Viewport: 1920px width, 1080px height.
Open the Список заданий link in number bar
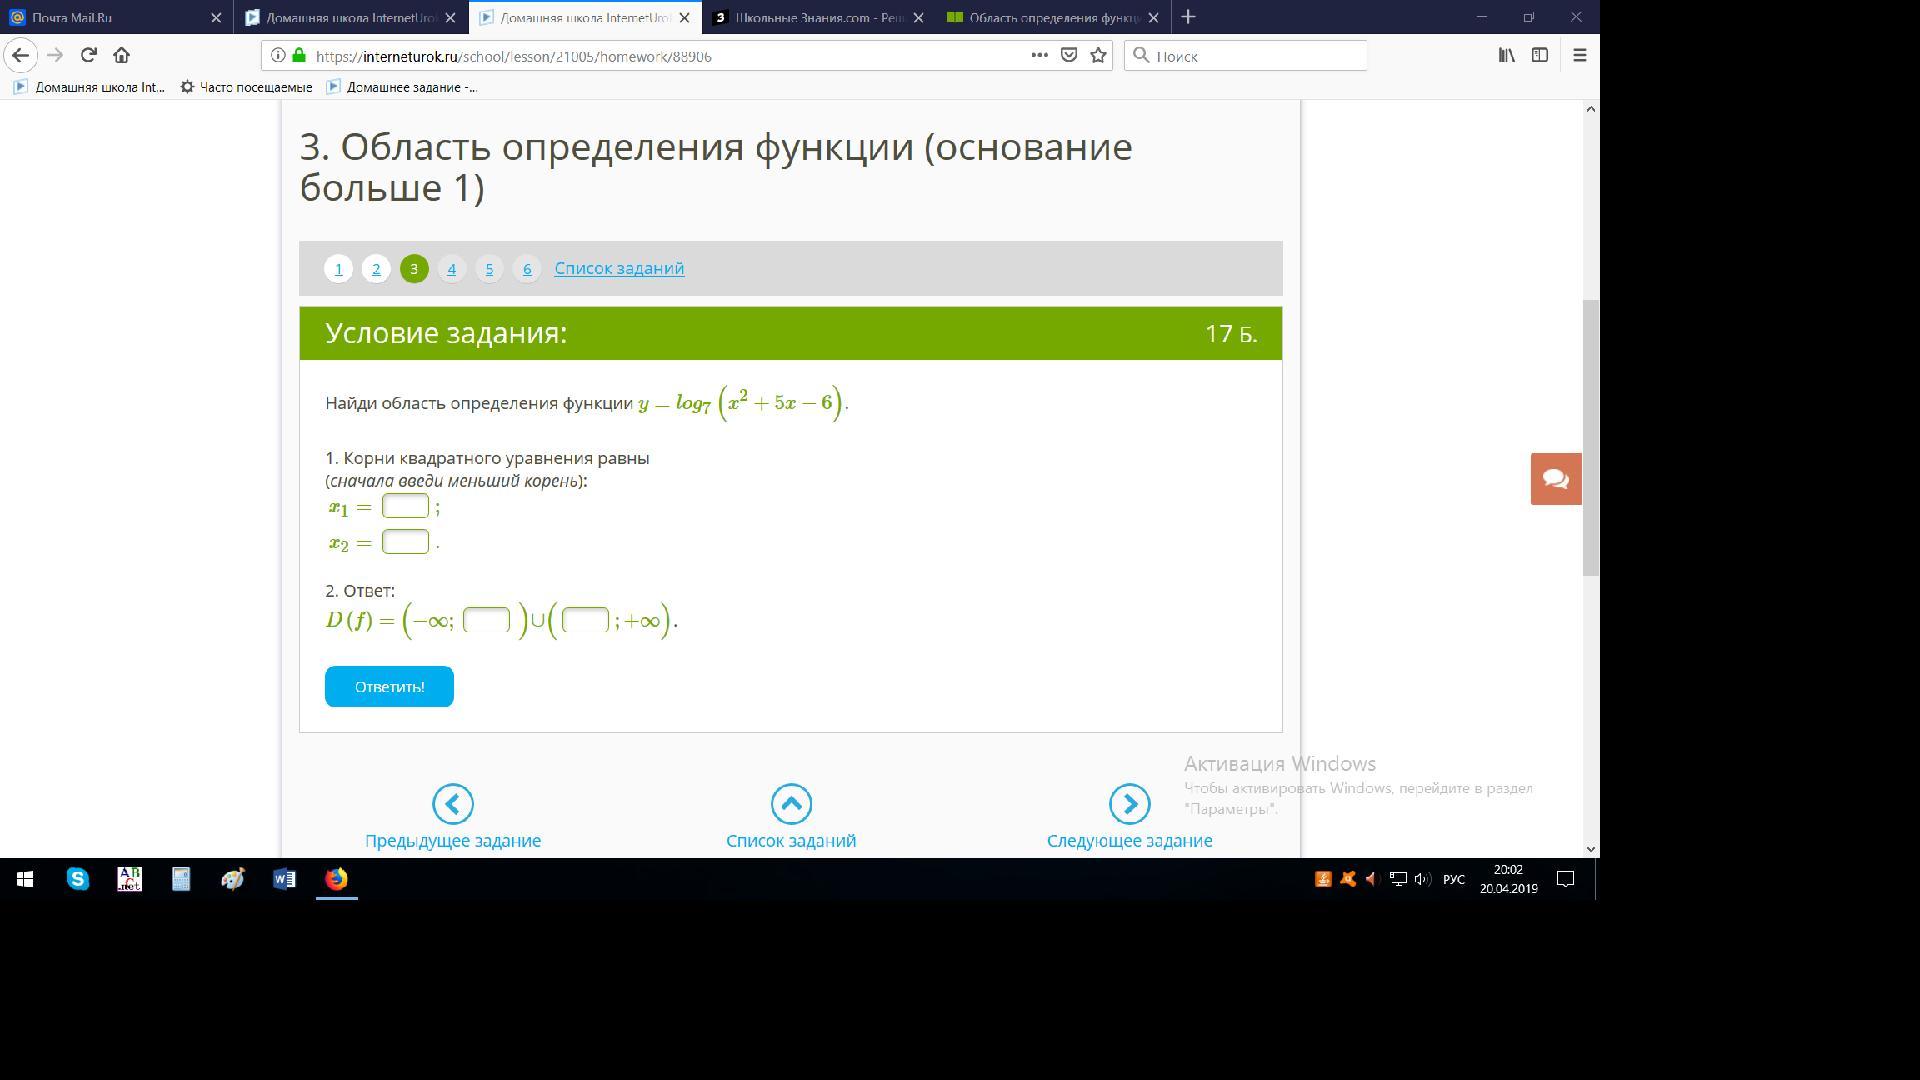coord(619,268)
